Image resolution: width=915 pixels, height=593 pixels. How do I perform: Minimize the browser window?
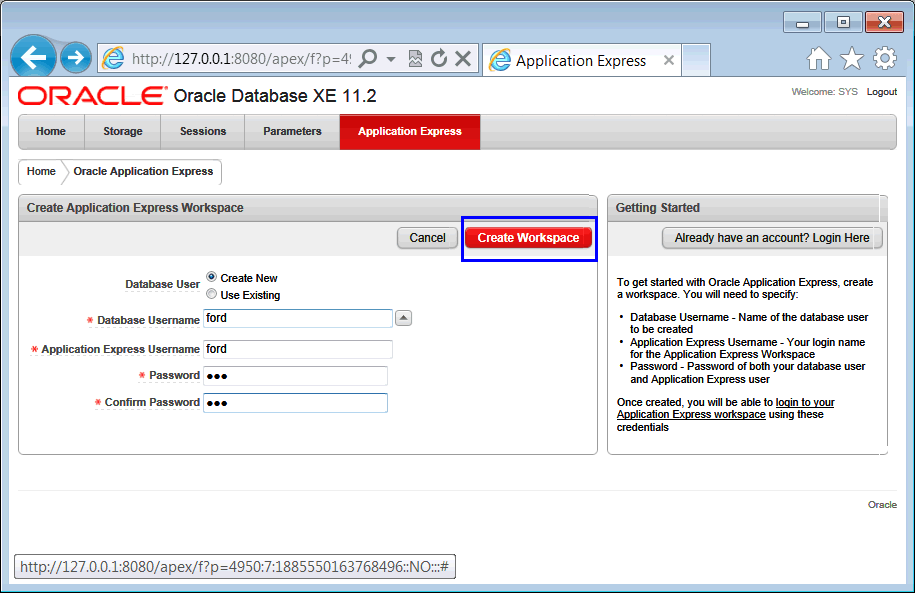[x=802, y=23]
